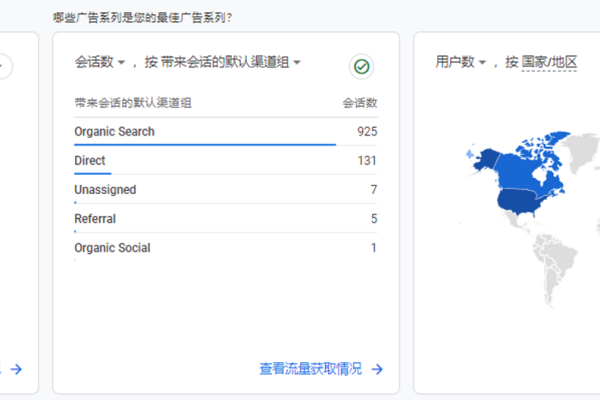
Task: Click the 国家/地区 dimension label
Action: (x=549, y=62)
